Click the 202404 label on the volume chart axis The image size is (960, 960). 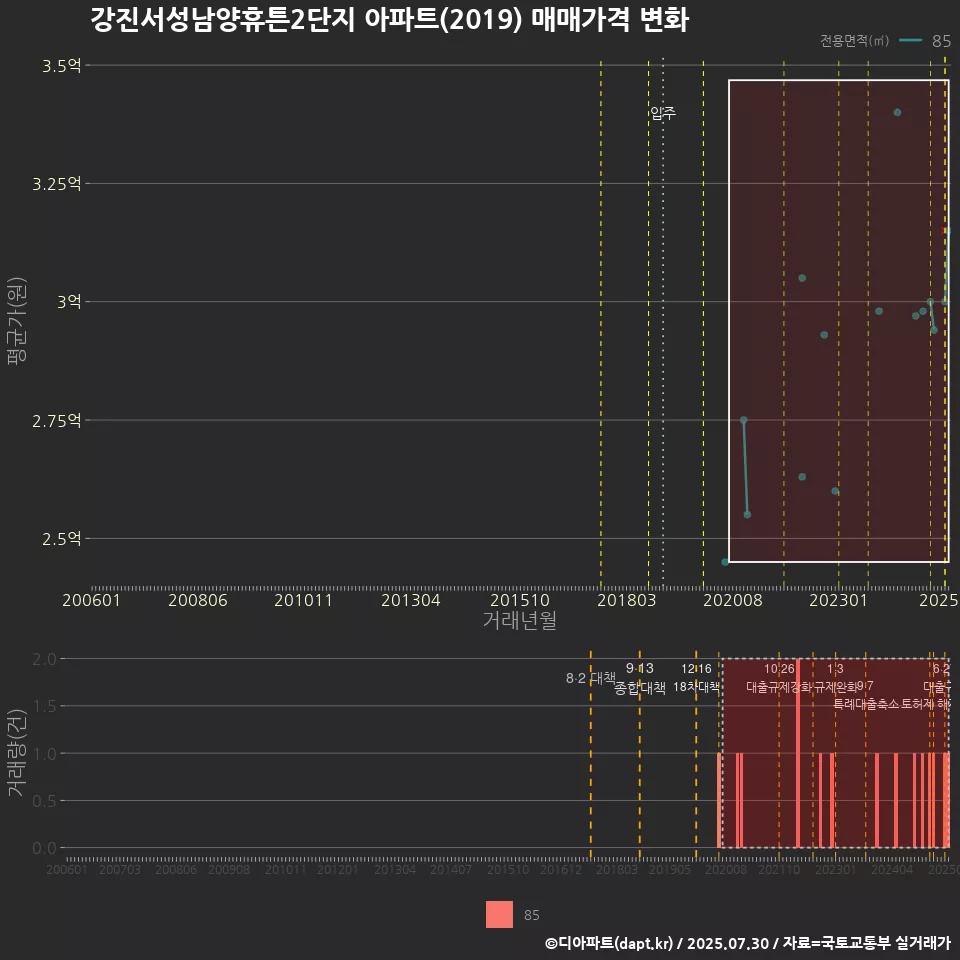pyautogui.click(x=892, y=869)
